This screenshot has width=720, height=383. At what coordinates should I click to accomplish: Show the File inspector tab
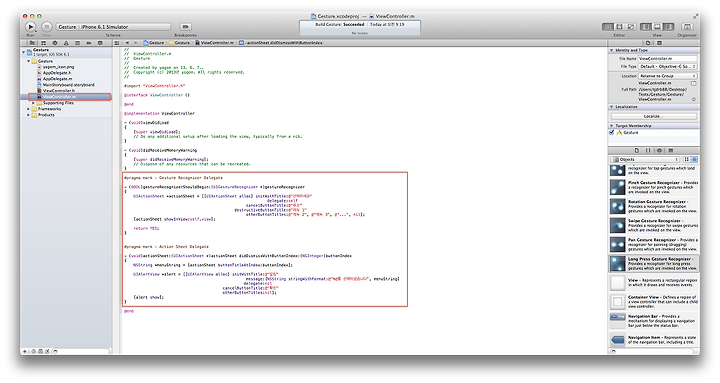(x=648, y=43)
